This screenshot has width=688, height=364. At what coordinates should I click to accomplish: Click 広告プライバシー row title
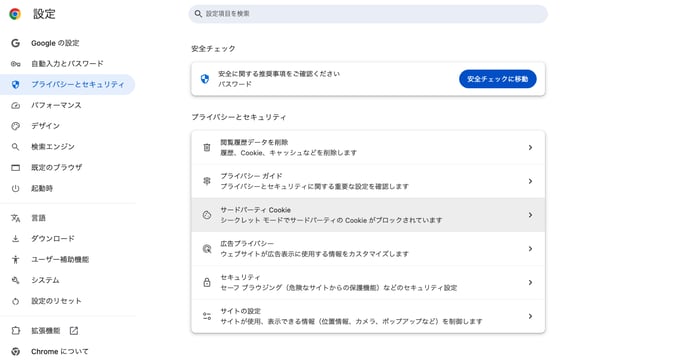[x=247, y=243]
